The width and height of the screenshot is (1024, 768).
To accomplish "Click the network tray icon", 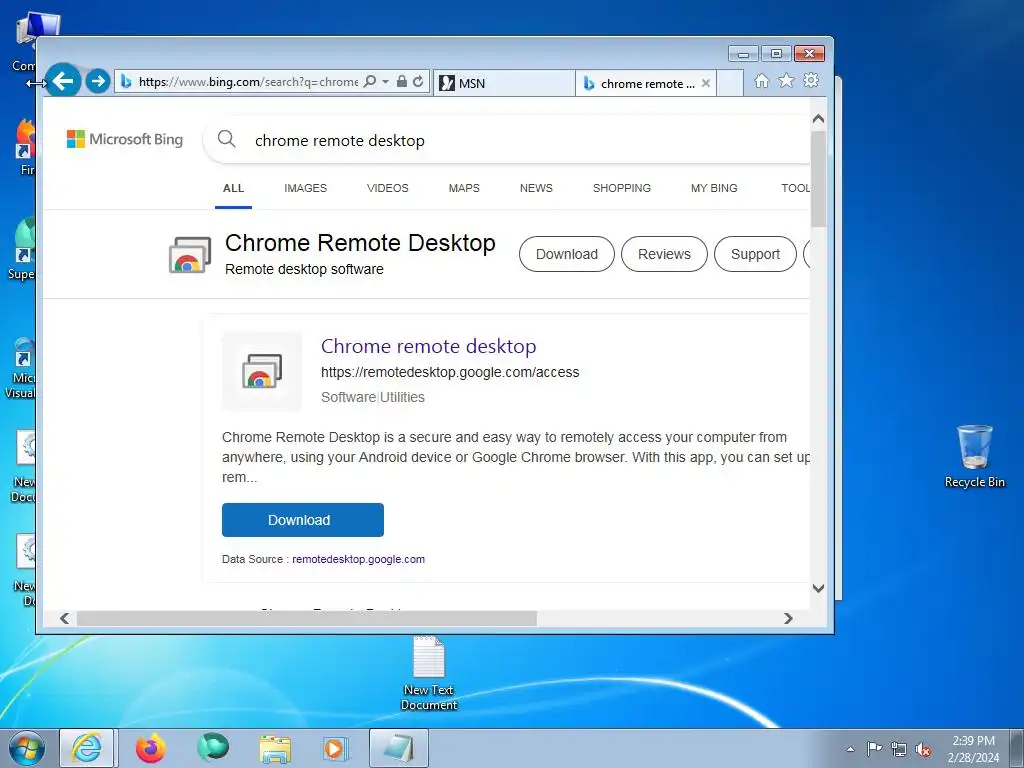I will [899, 749].
